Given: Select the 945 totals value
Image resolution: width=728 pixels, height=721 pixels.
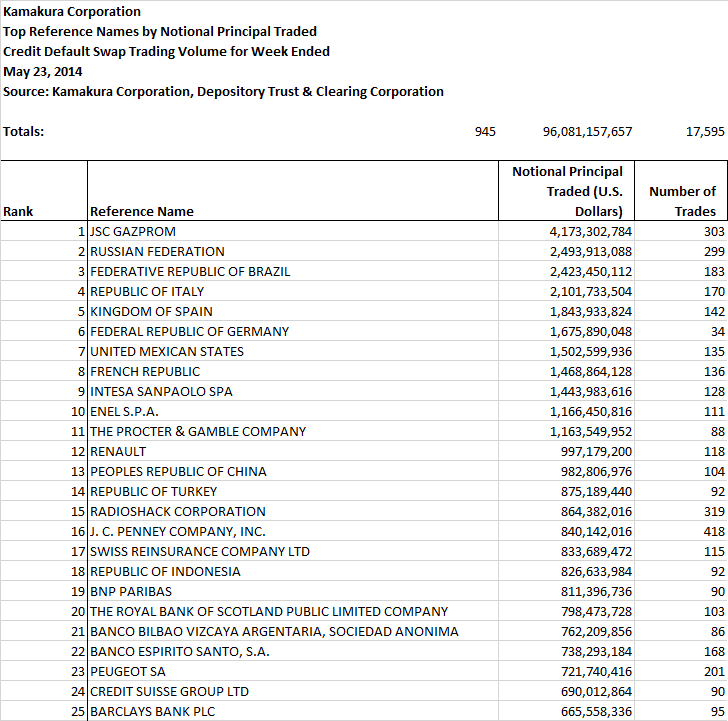Looking at the screenshot, I should coord(485,131).
